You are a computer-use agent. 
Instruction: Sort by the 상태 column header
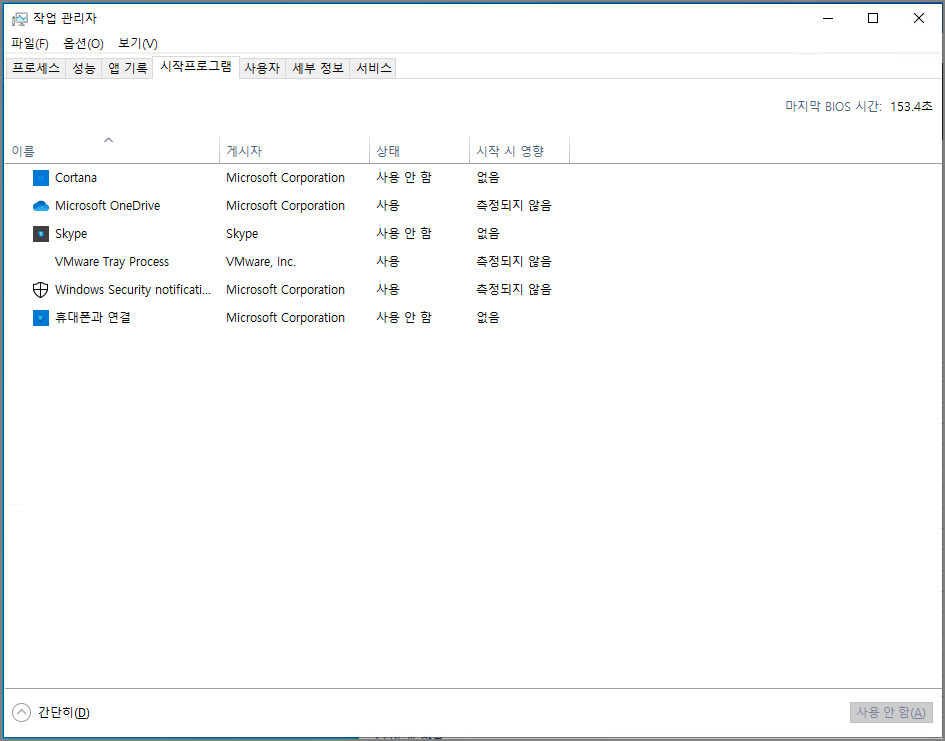(x=419, y=151)
